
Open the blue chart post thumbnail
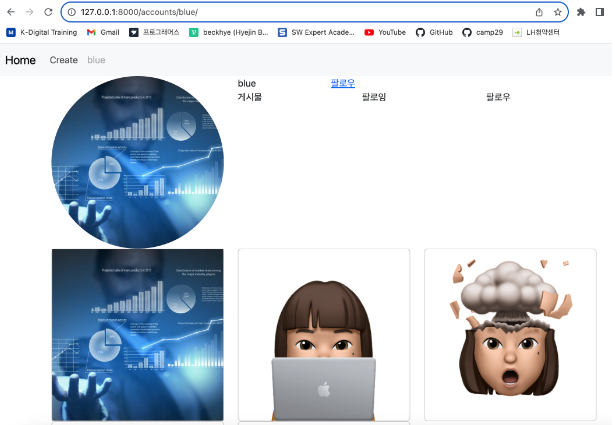point(138,335)
